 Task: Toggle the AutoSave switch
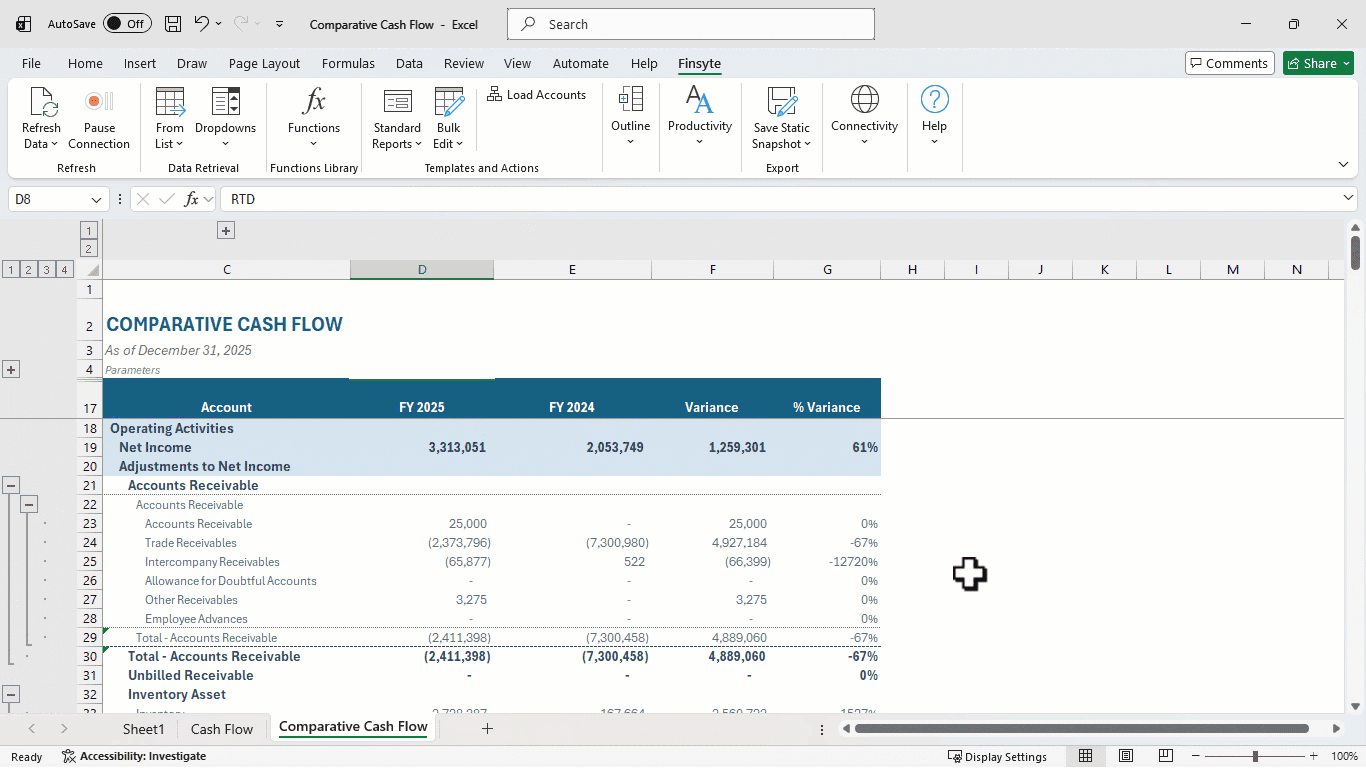(127, 24)
